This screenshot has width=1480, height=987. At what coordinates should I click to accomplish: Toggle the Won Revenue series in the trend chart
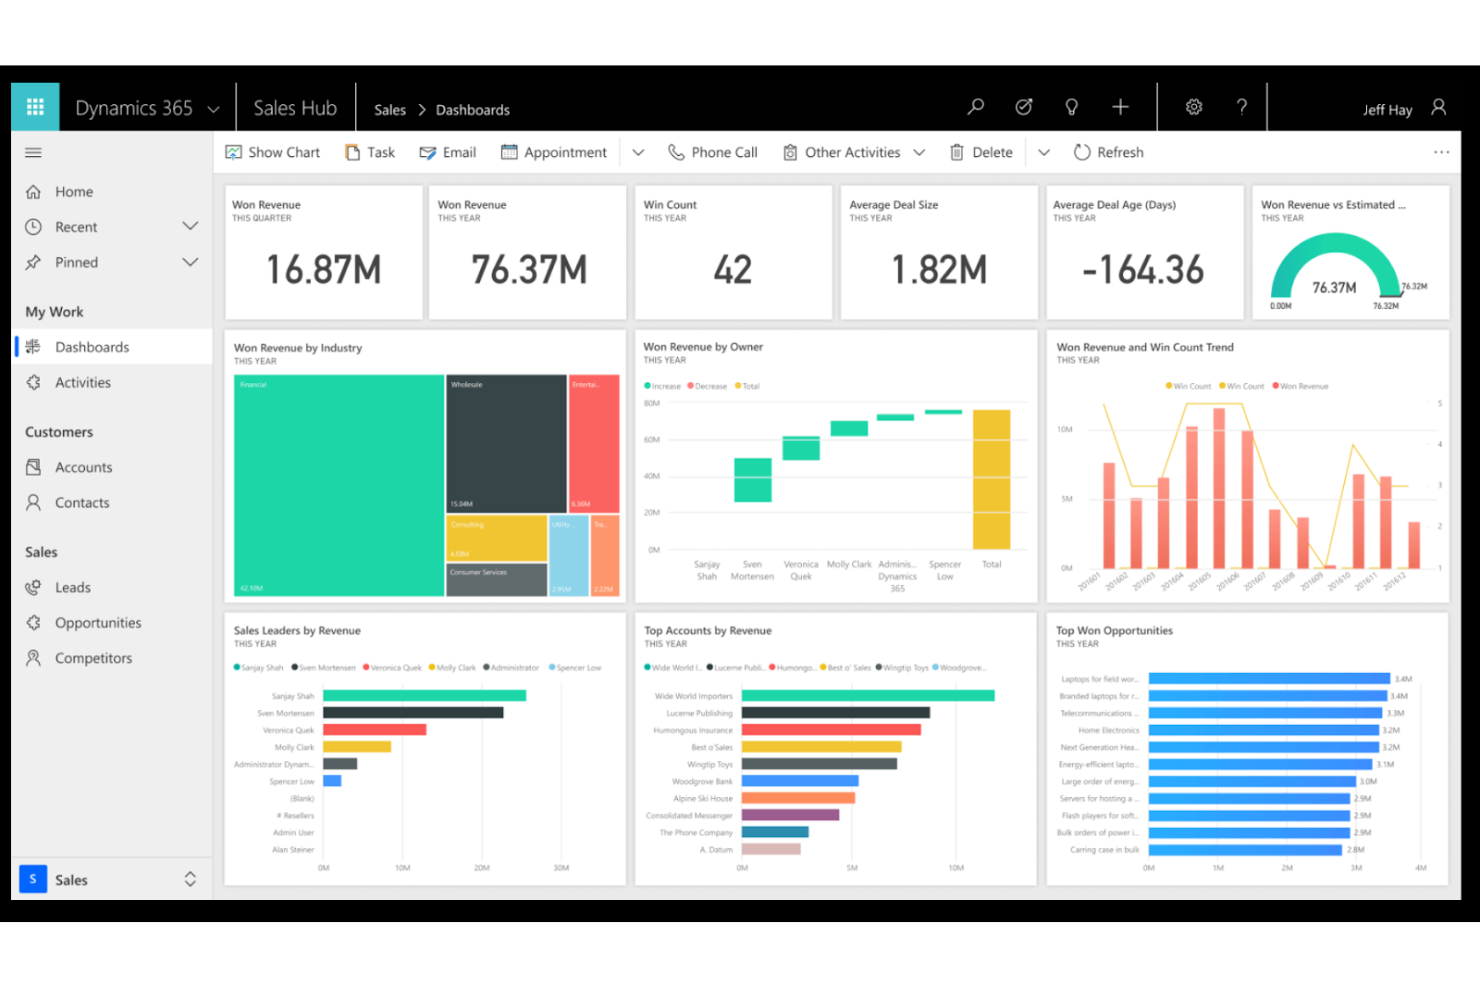pos(1300,385)
